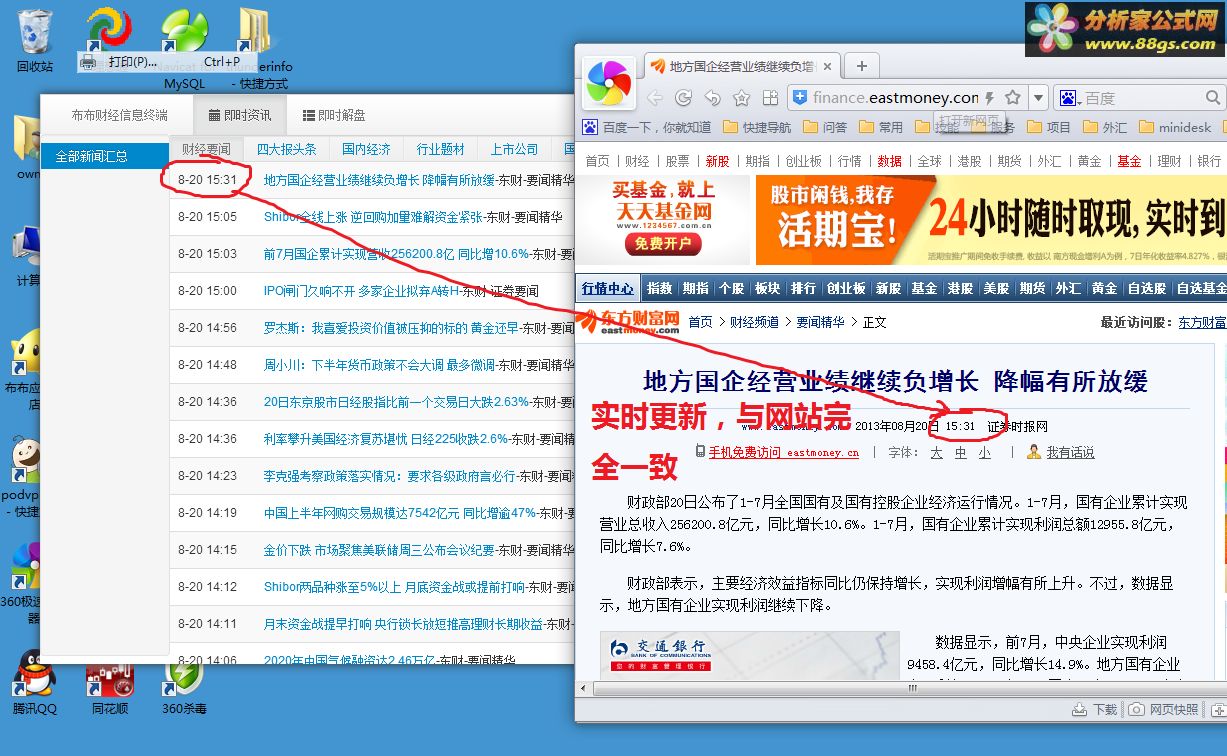Open news headline IPO闸门久叩不开
Viewport: 1227px width, 756px height.
click(x=361, y=291)
